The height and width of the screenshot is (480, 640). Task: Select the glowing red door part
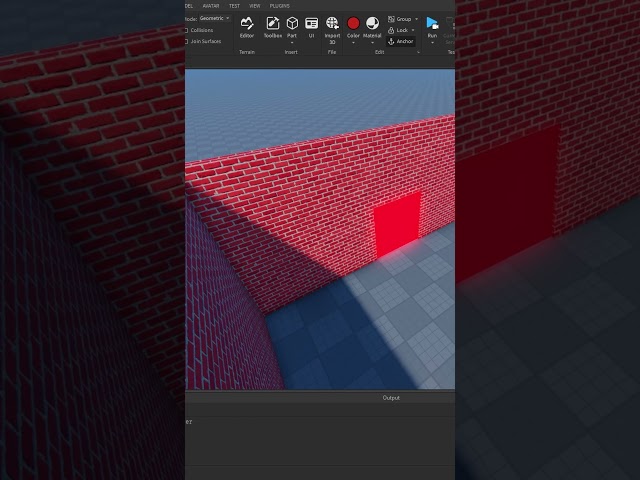coord(398,225)
